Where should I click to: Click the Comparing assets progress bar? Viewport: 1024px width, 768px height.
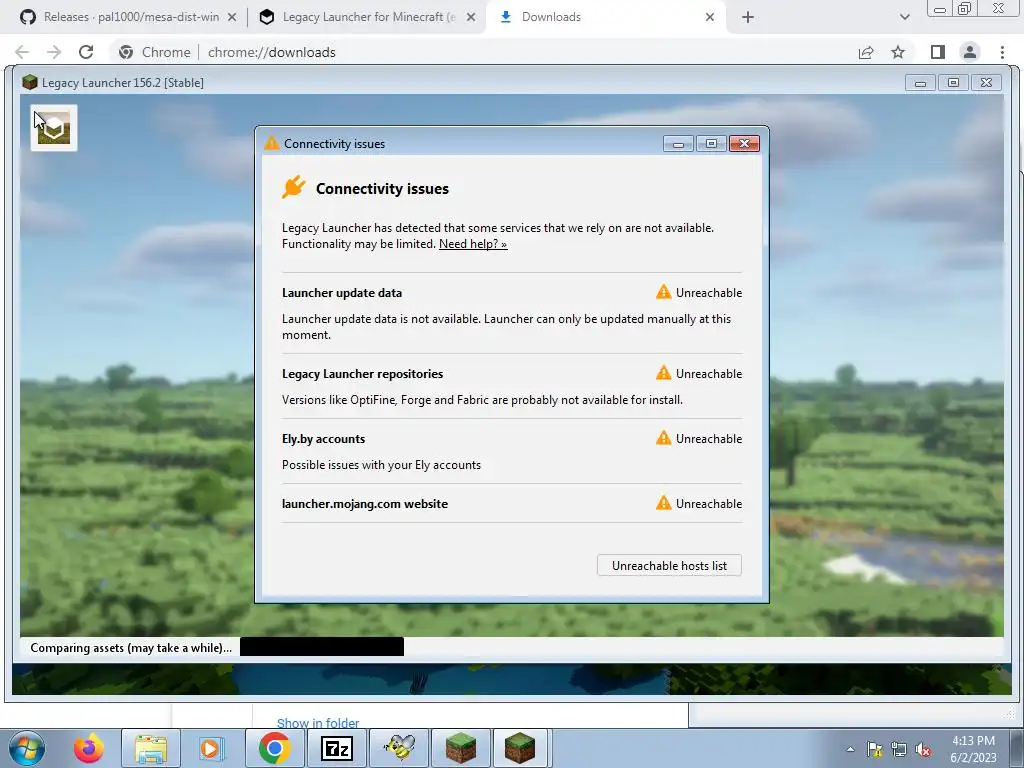point(321,647)
